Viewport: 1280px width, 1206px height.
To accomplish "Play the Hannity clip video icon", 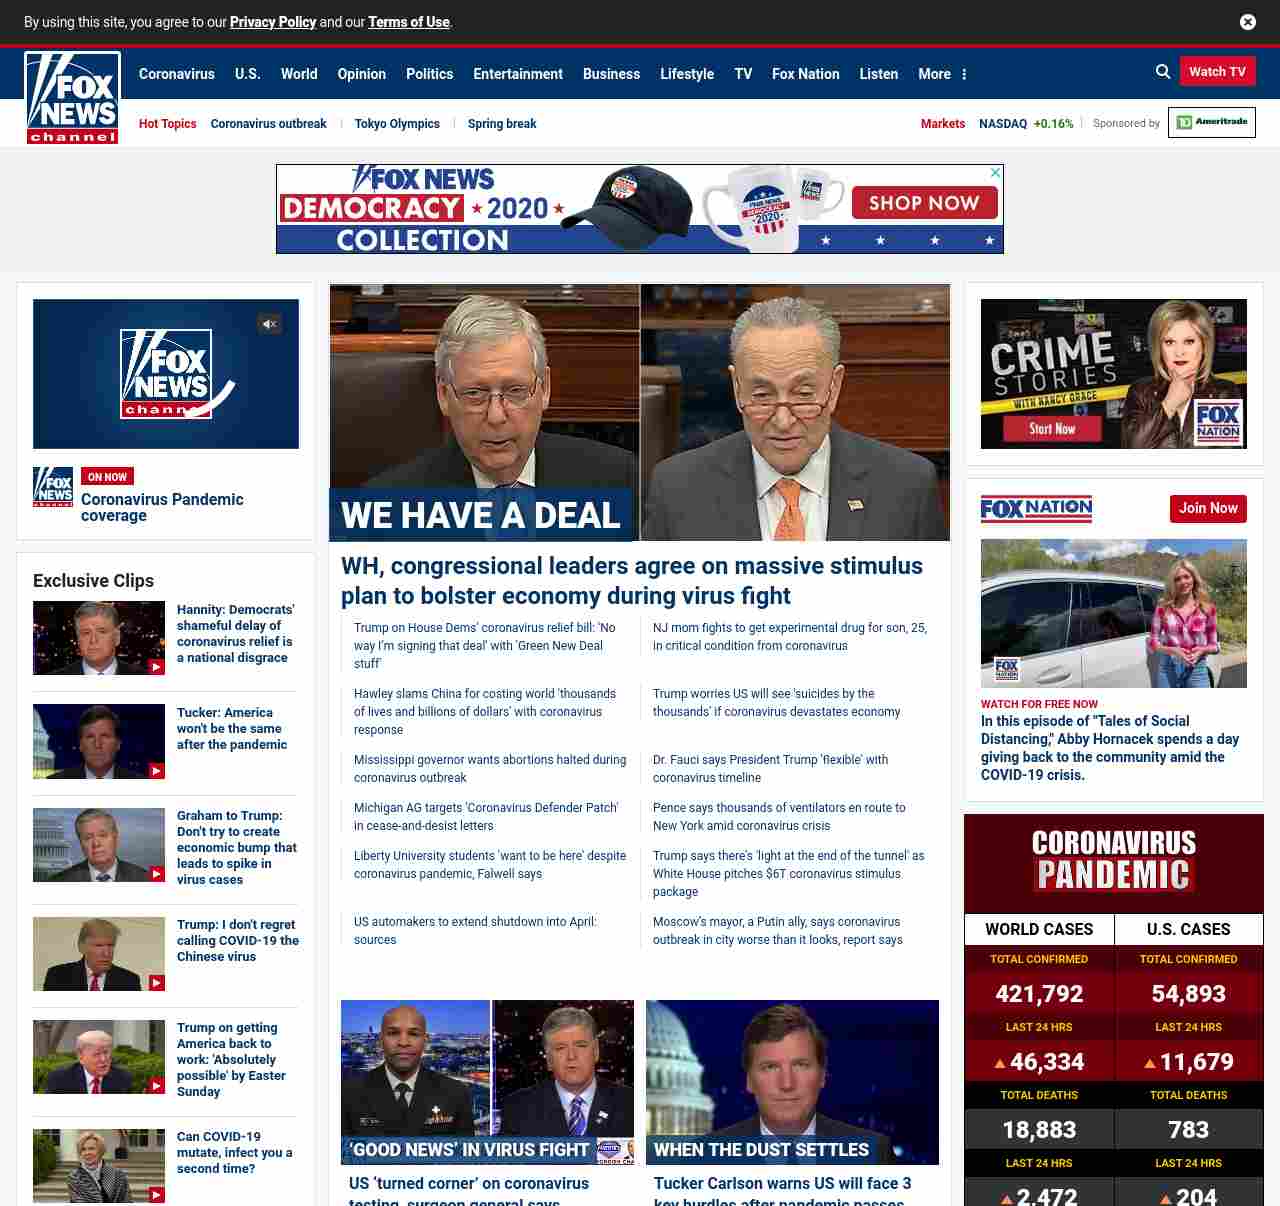I will pyautogui.click(x=156, y=667).
